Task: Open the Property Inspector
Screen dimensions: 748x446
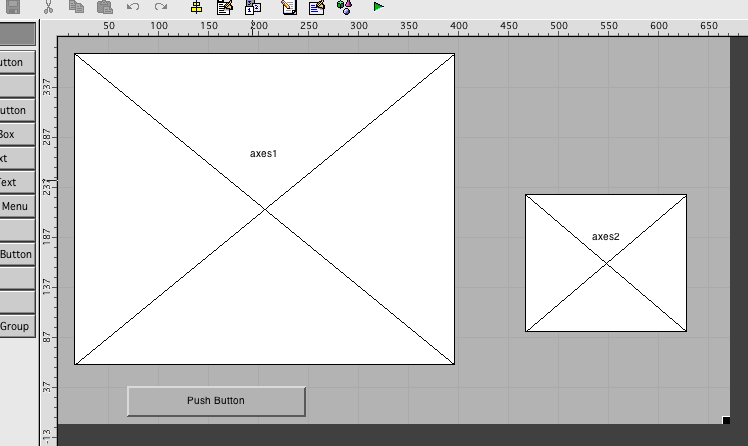Action: tap(316, 7)
